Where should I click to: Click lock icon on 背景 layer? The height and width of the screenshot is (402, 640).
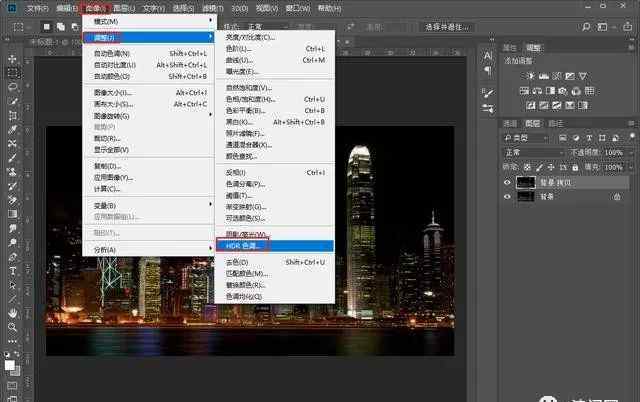click(x=615, y=197)
